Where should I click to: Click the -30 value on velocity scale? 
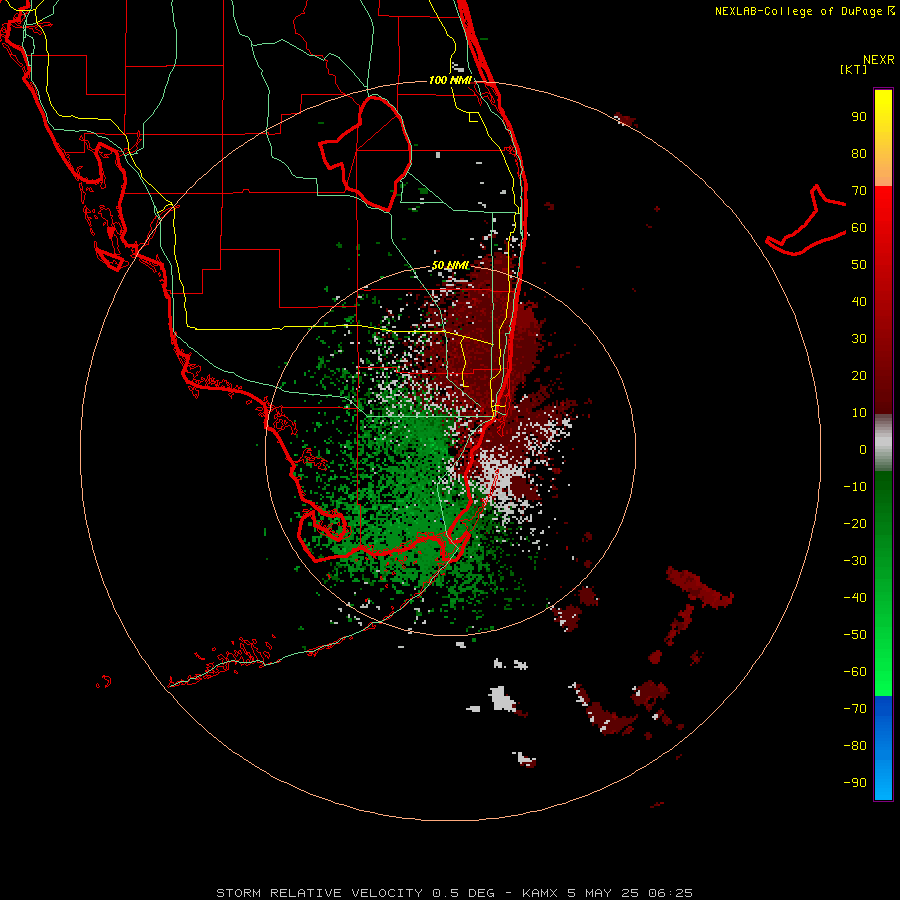[855, 561]
